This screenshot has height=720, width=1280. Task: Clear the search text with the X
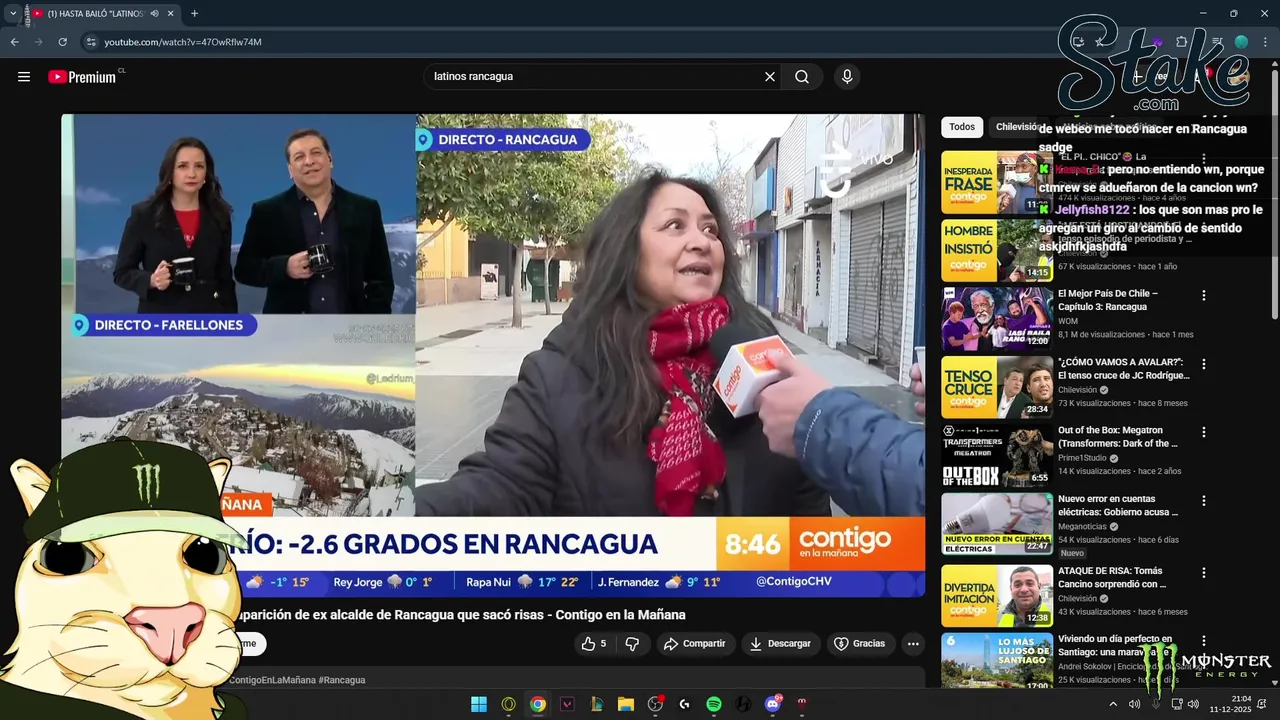(x=770, y=77)
